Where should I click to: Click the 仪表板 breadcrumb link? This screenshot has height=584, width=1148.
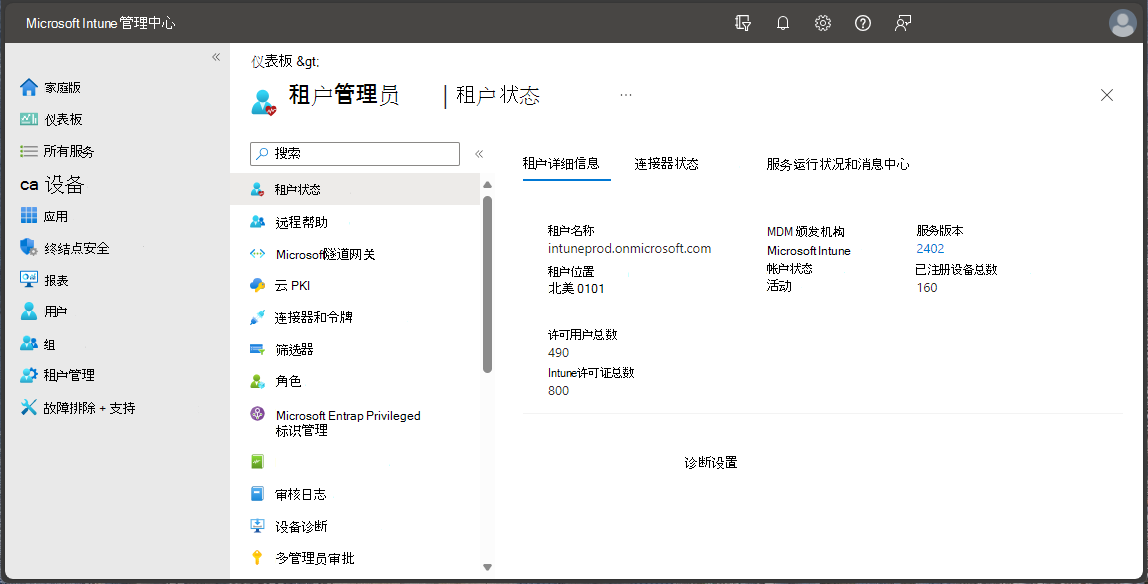pyautogui.click(x=274, y=61)
